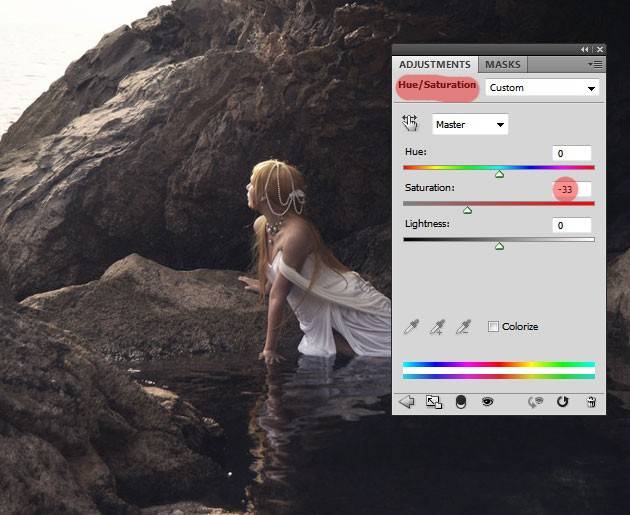Screen dimensions: 630x515
Task: Select the on-image targeted adjustment hand tool
Action: 410,123
